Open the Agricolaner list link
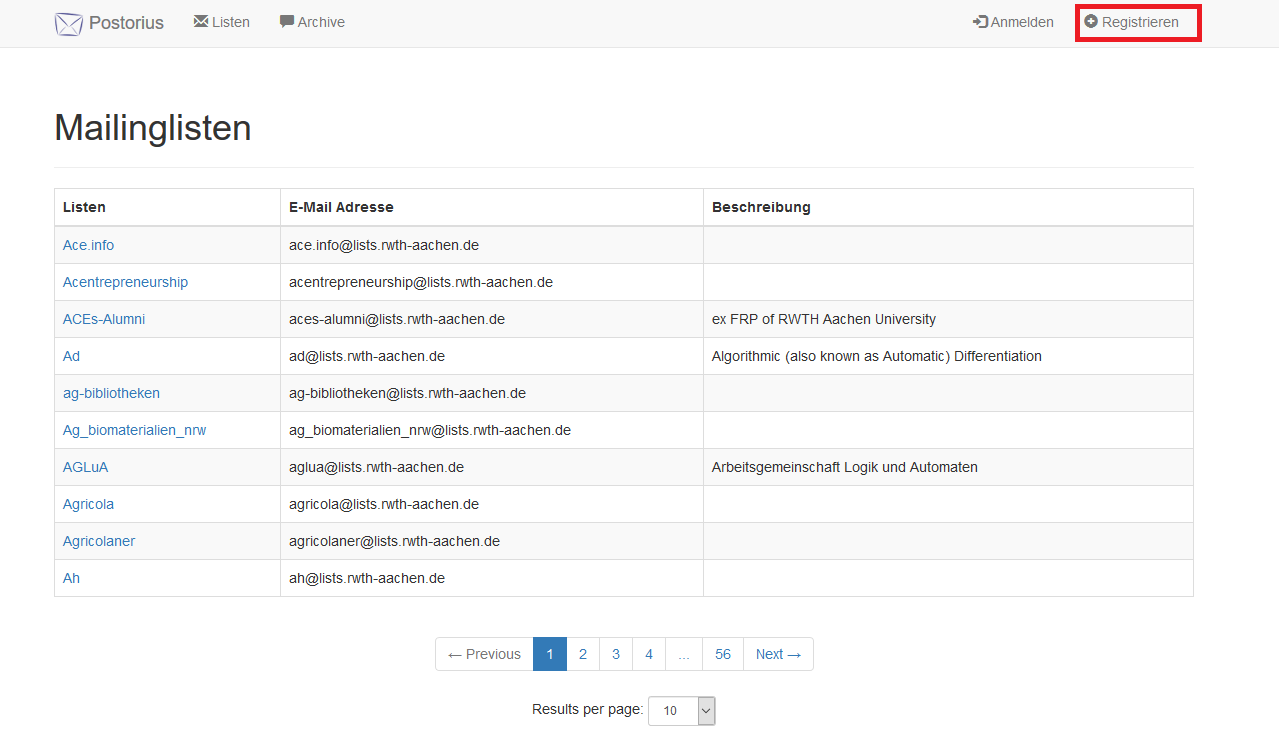1279x748 pixels. (99, 541)
